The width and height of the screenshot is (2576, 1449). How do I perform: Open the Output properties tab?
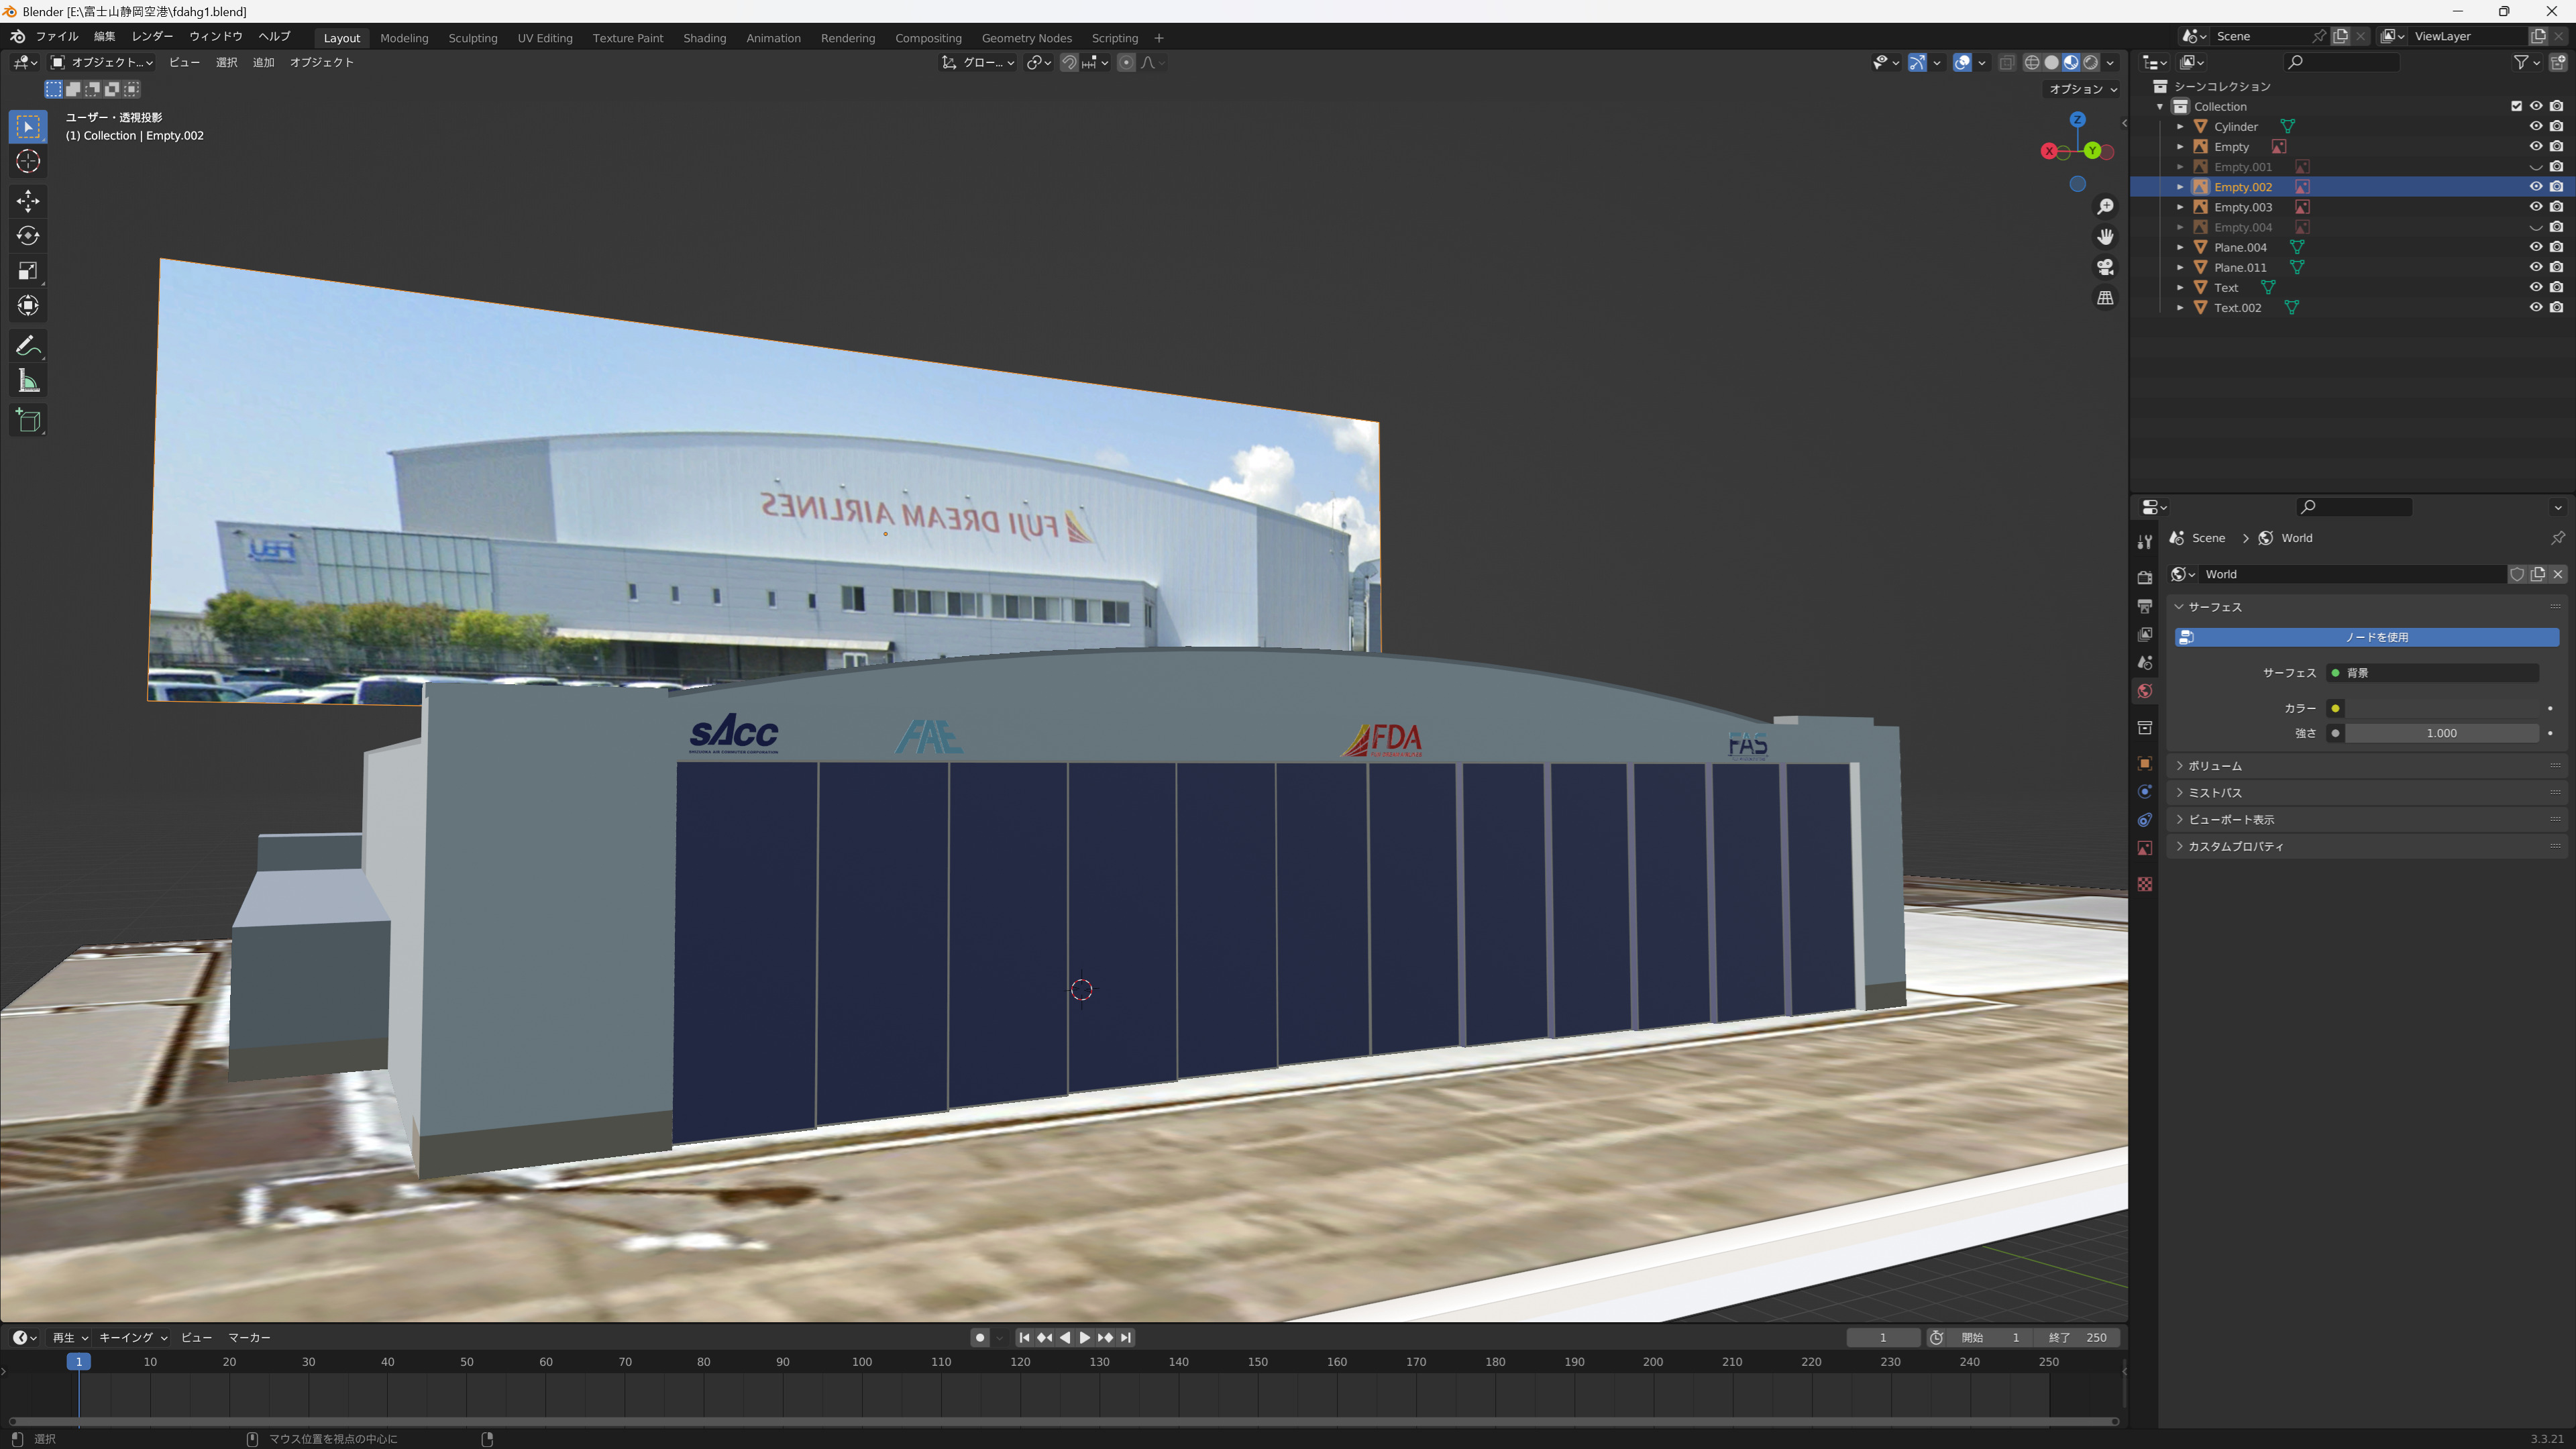pos(2144,606)
